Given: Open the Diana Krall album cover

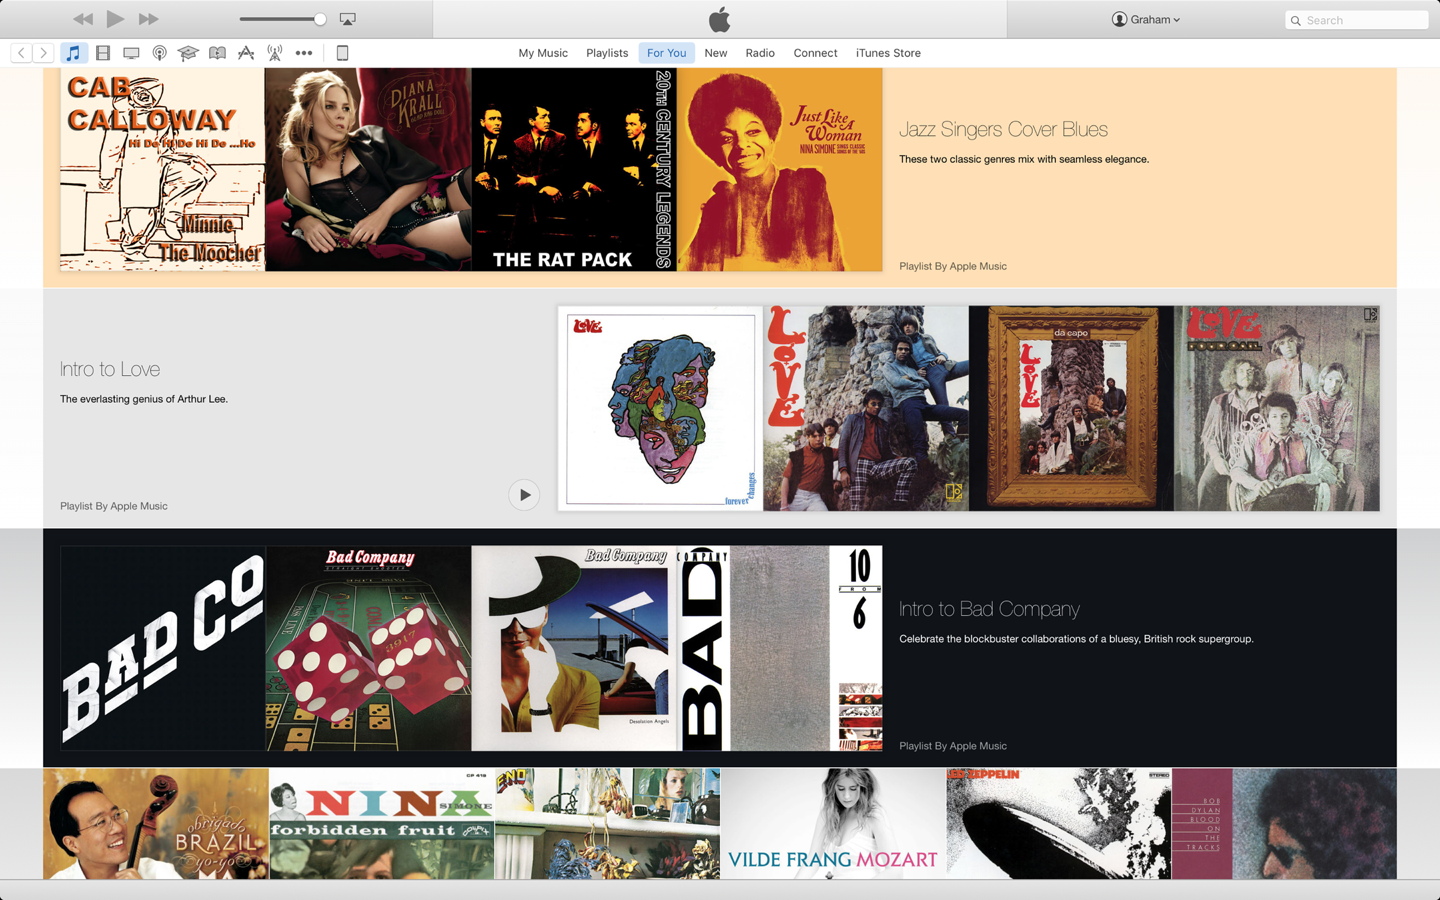Looking at the screenshot, I should 368,169.
